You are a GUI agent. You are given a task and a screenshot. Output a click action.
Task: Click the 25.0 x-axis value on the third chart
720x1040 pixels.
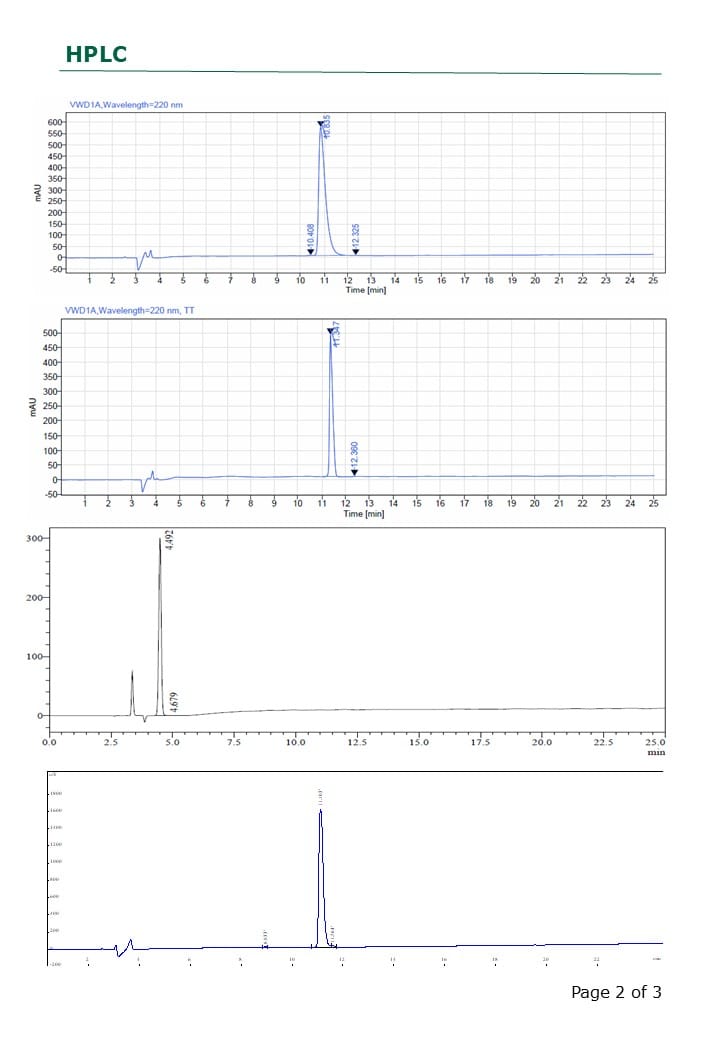pyautogui.click(x=655, y=742)
